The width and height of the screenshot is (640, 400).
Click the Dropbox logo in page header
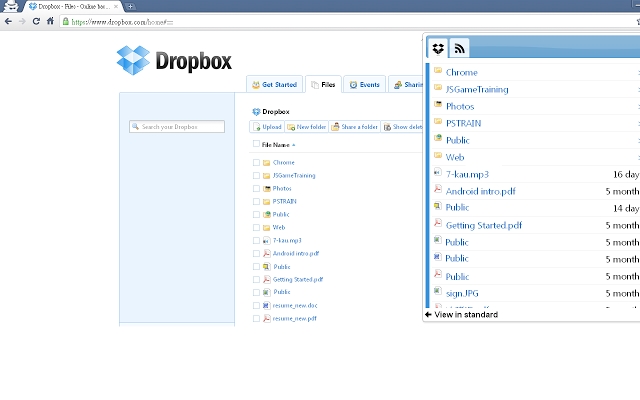173,62
